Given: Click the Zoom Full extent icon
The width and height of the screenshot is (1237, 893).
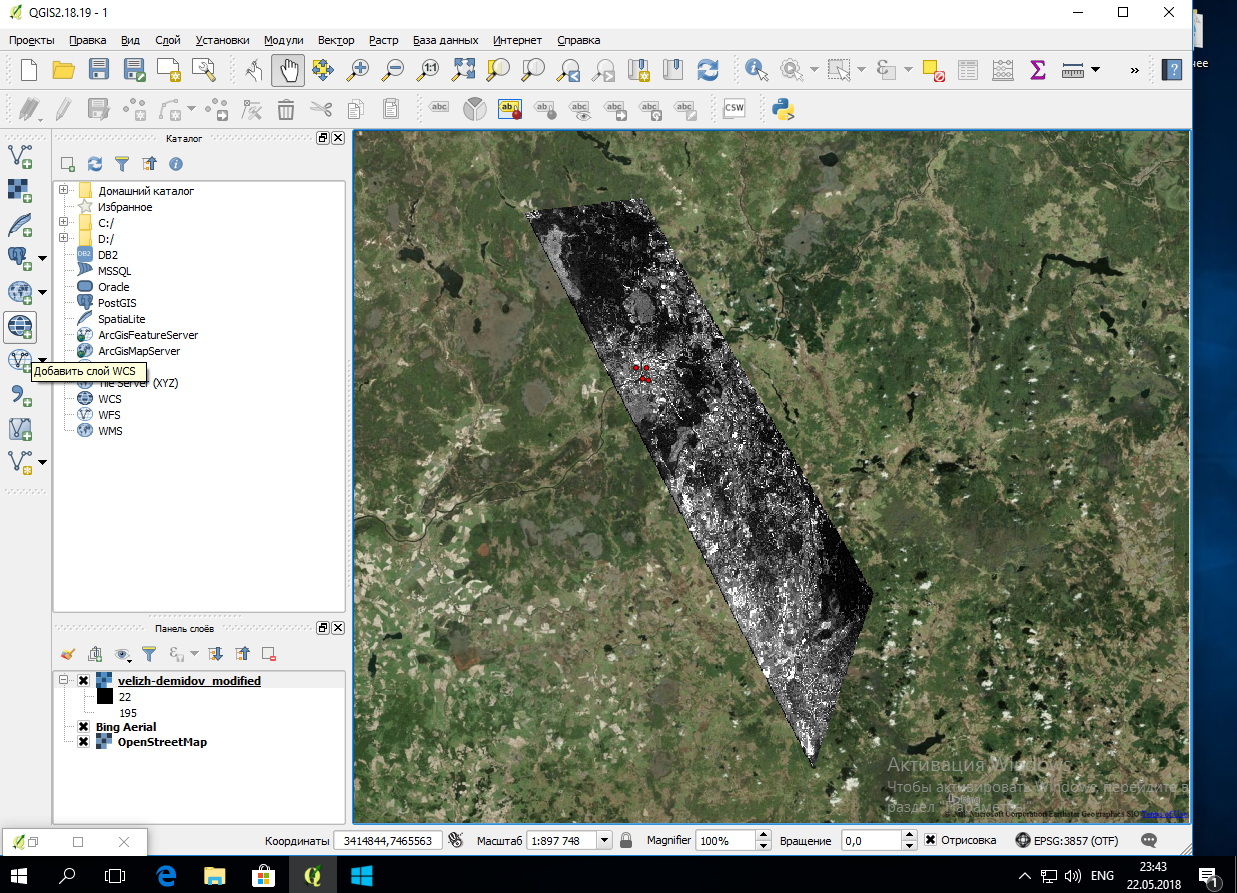Looking at the screenshot, I should point(463,70).
